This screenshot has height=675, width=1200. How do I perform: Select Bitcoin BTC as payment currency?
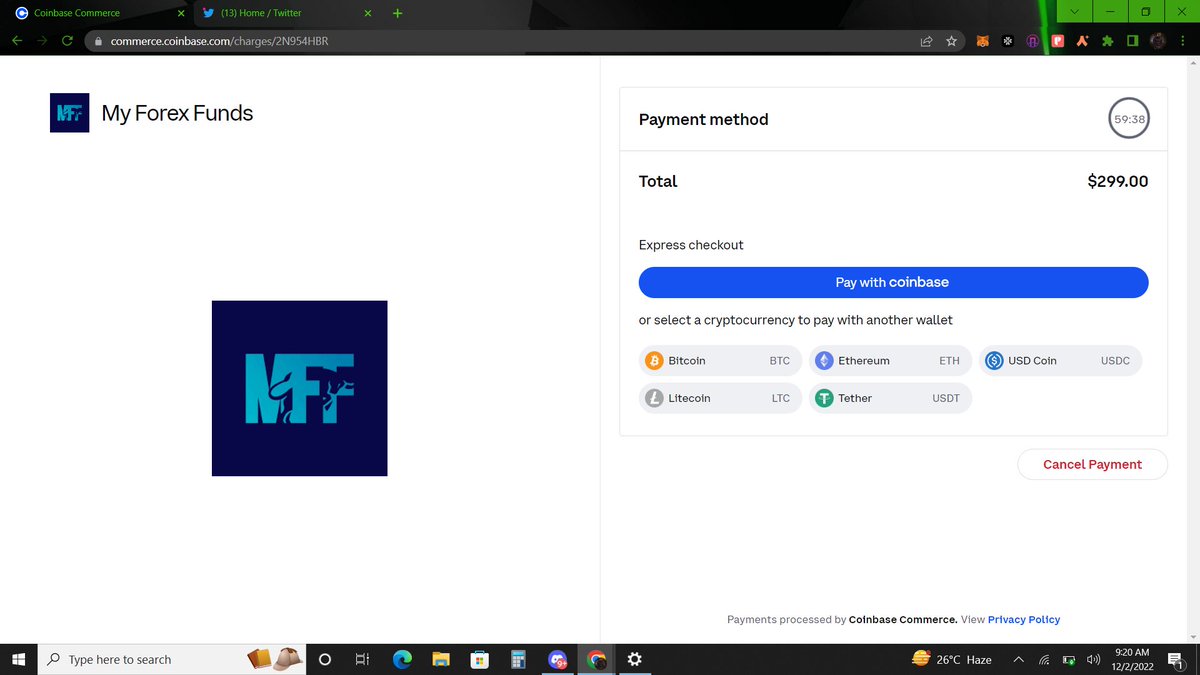click(x=720, y=361)
